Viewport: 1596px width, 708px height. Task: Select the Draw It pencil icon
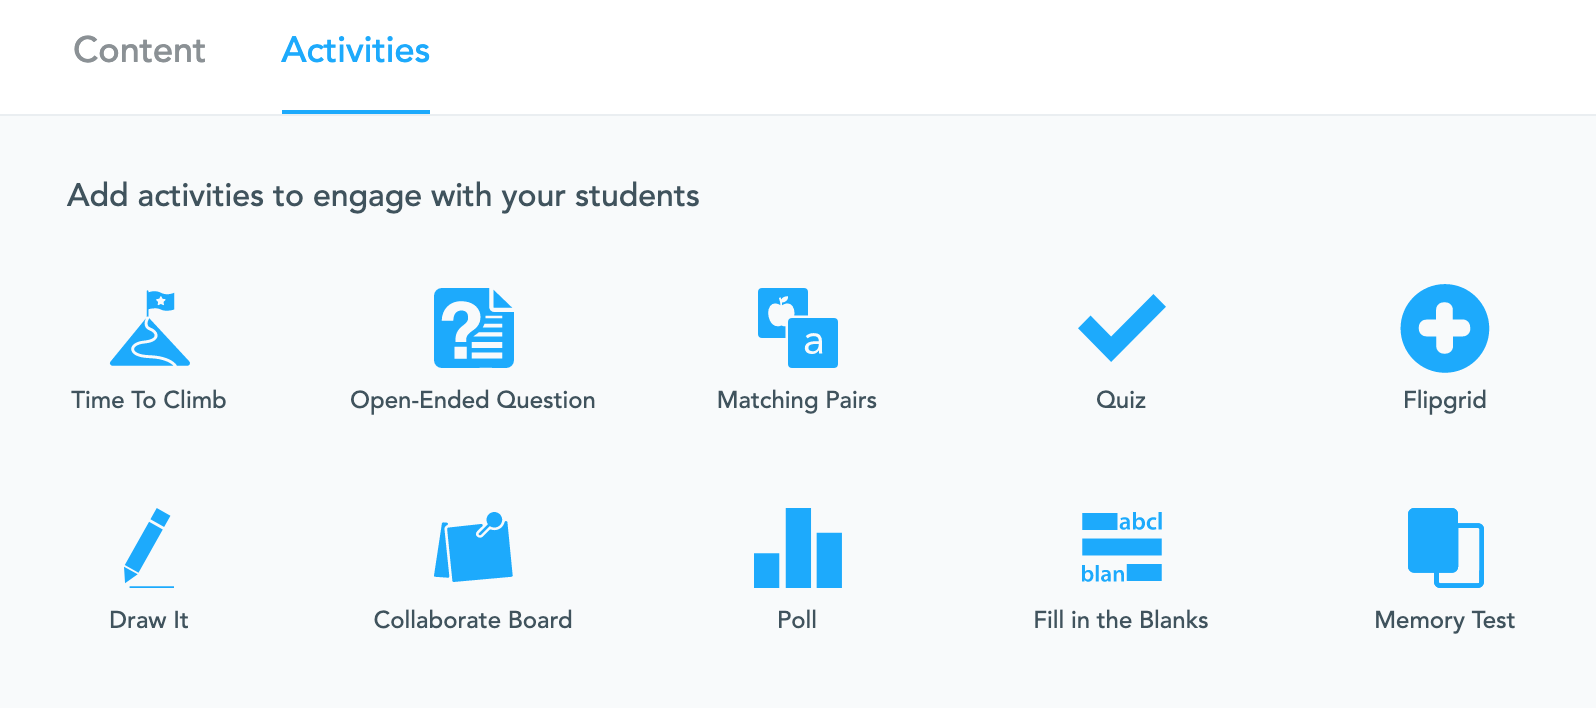click(149, 548)
